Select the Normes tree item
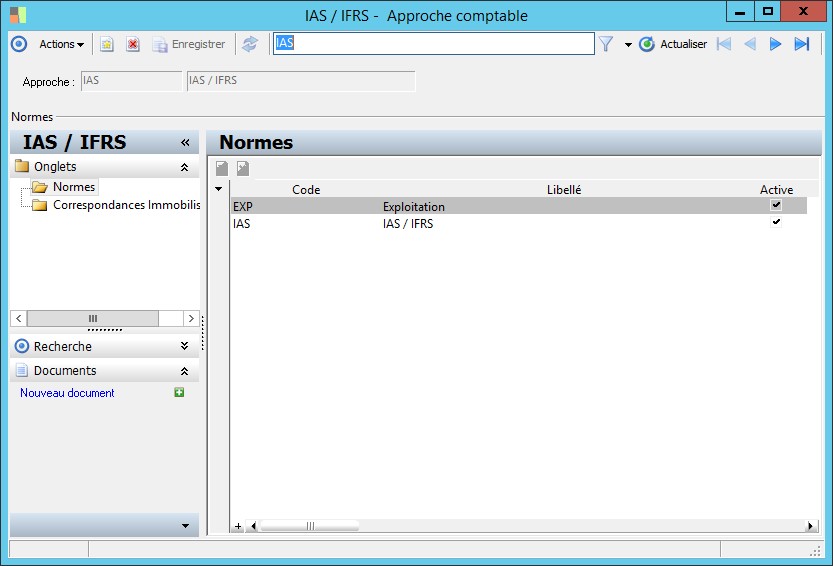The width and height of the screenshot is (833, 566). (74, 187)
